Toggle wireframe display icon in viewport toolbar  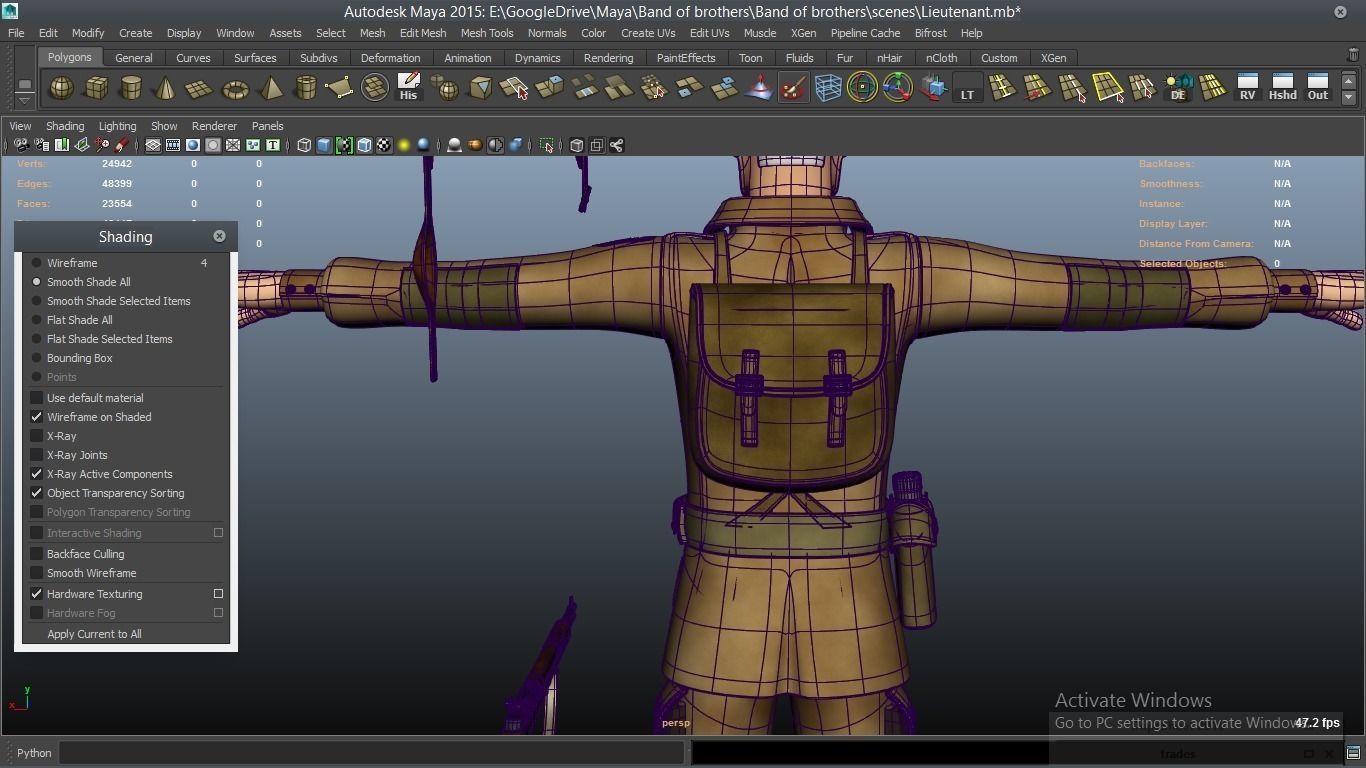[304, 145]
